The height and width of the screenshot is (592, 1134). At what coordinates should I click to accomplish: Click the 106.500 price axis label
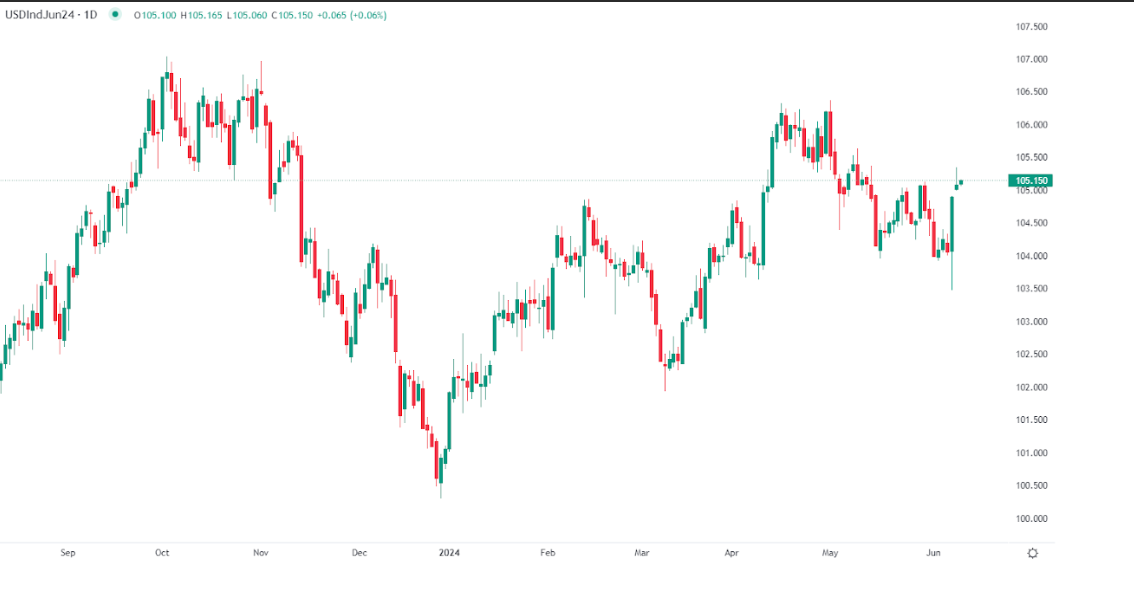click(1031, 92)
